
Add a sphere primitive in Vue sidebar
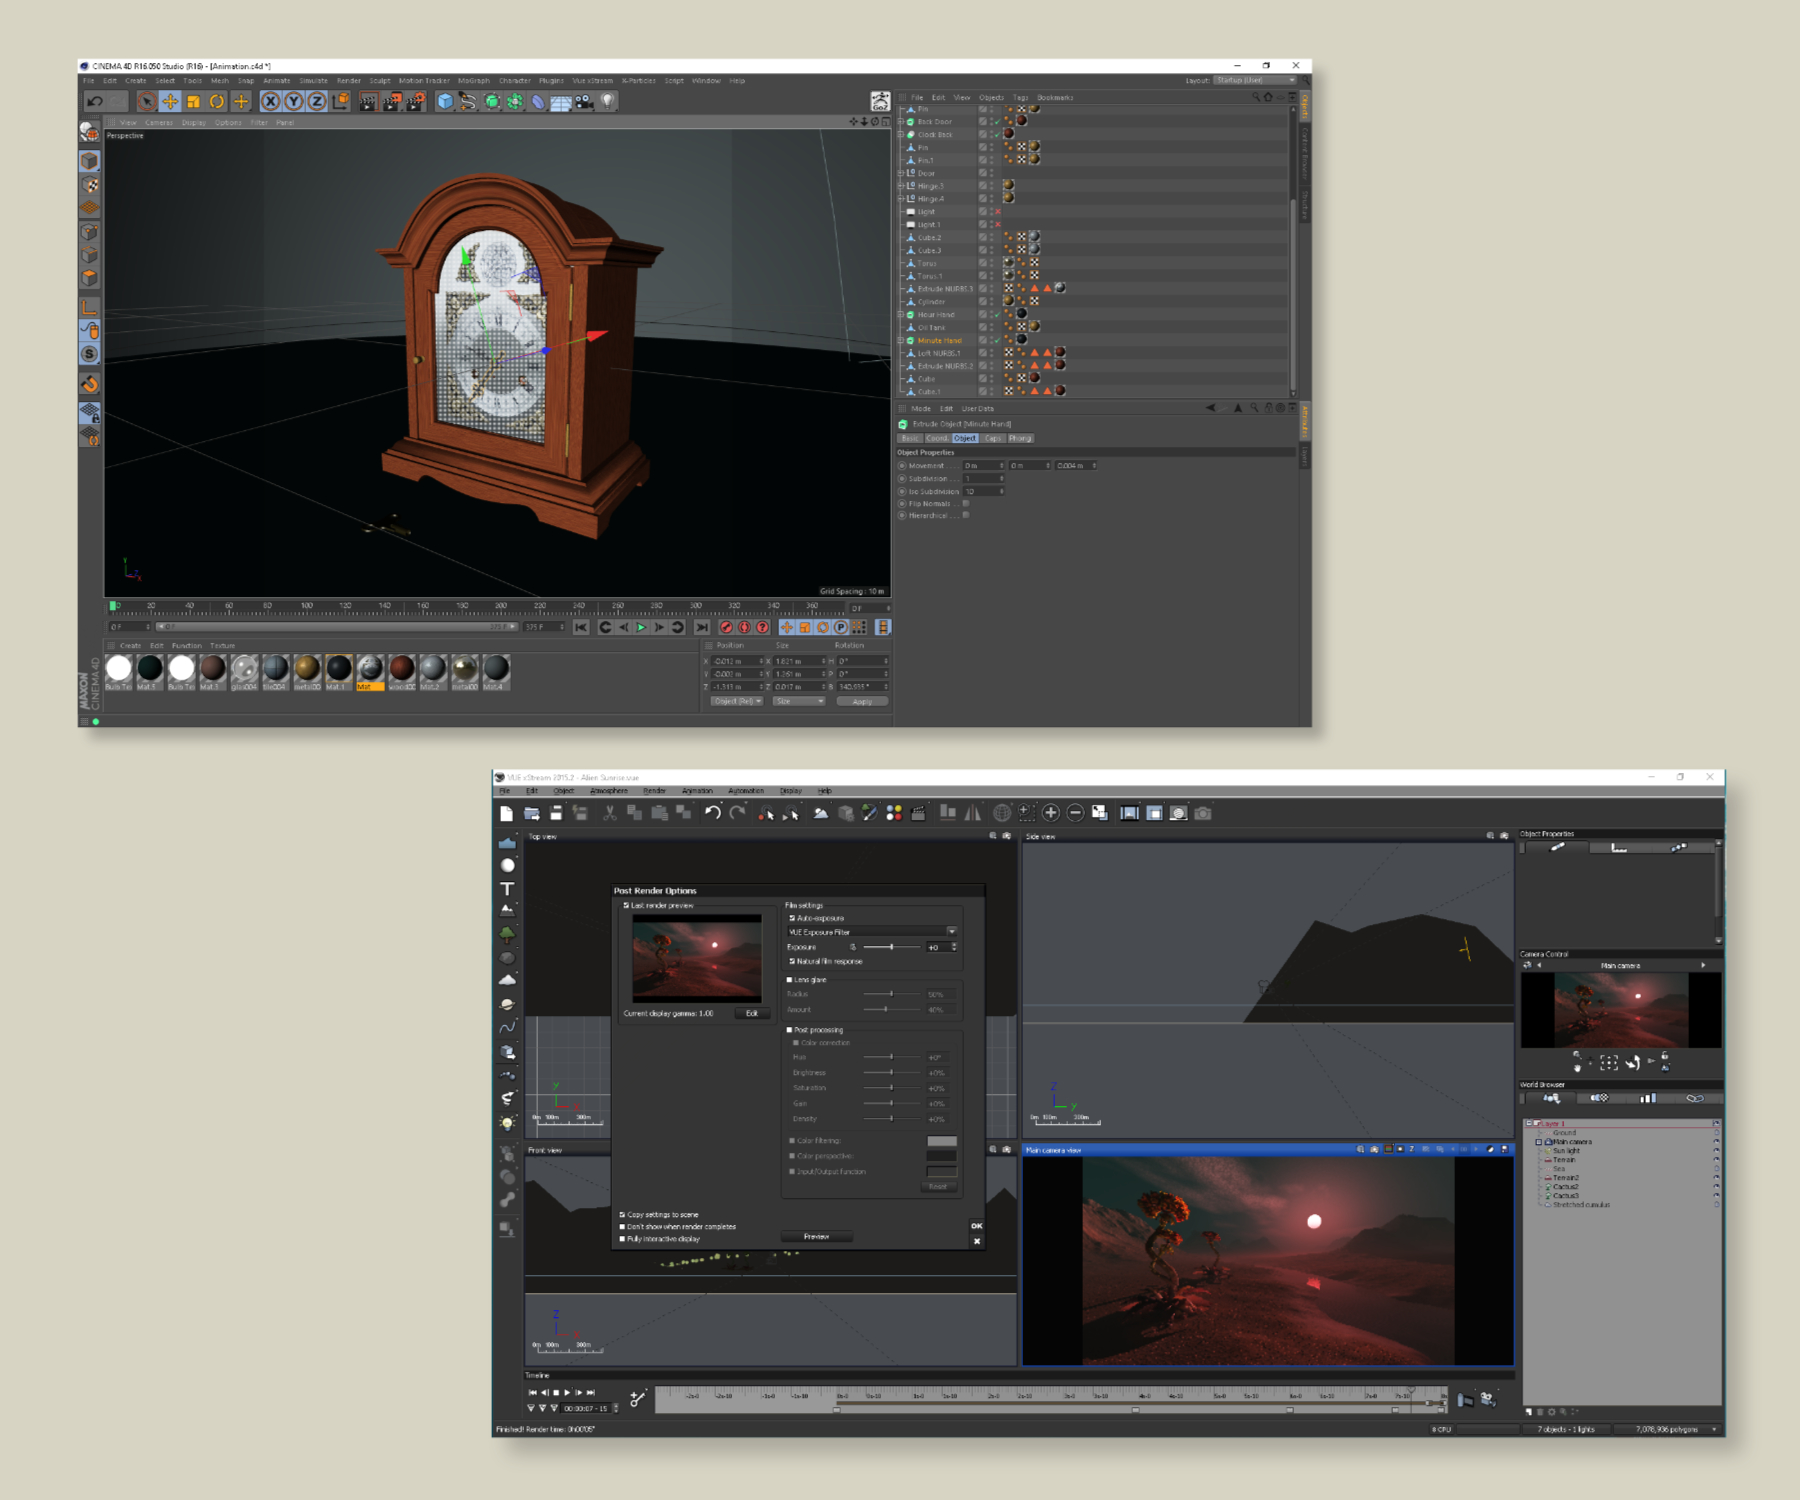click(x=508, y=865)
